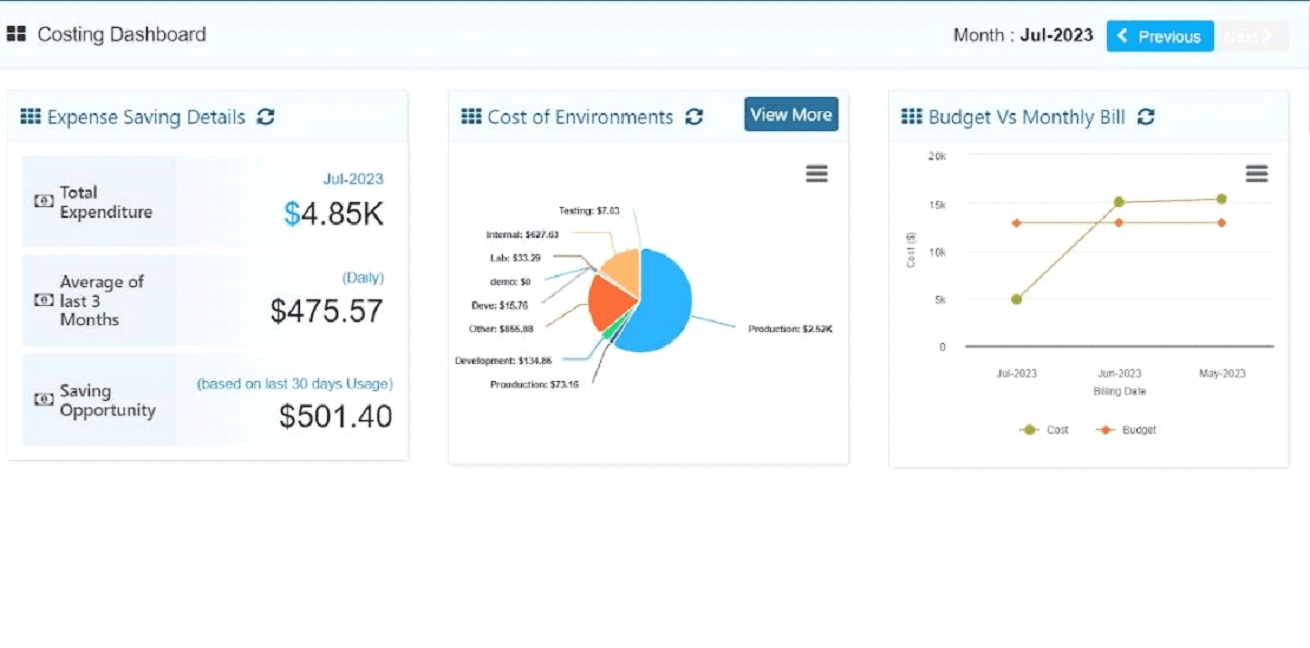The image size is (1310, 648).
Task: Select the dark orange Other pie slice
Action: pos(606,302)
